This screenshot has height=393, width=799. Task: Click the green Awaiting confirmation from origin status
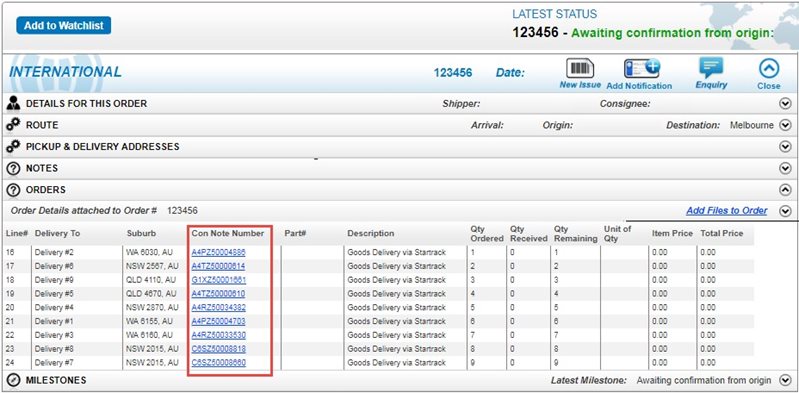point(672,33)
